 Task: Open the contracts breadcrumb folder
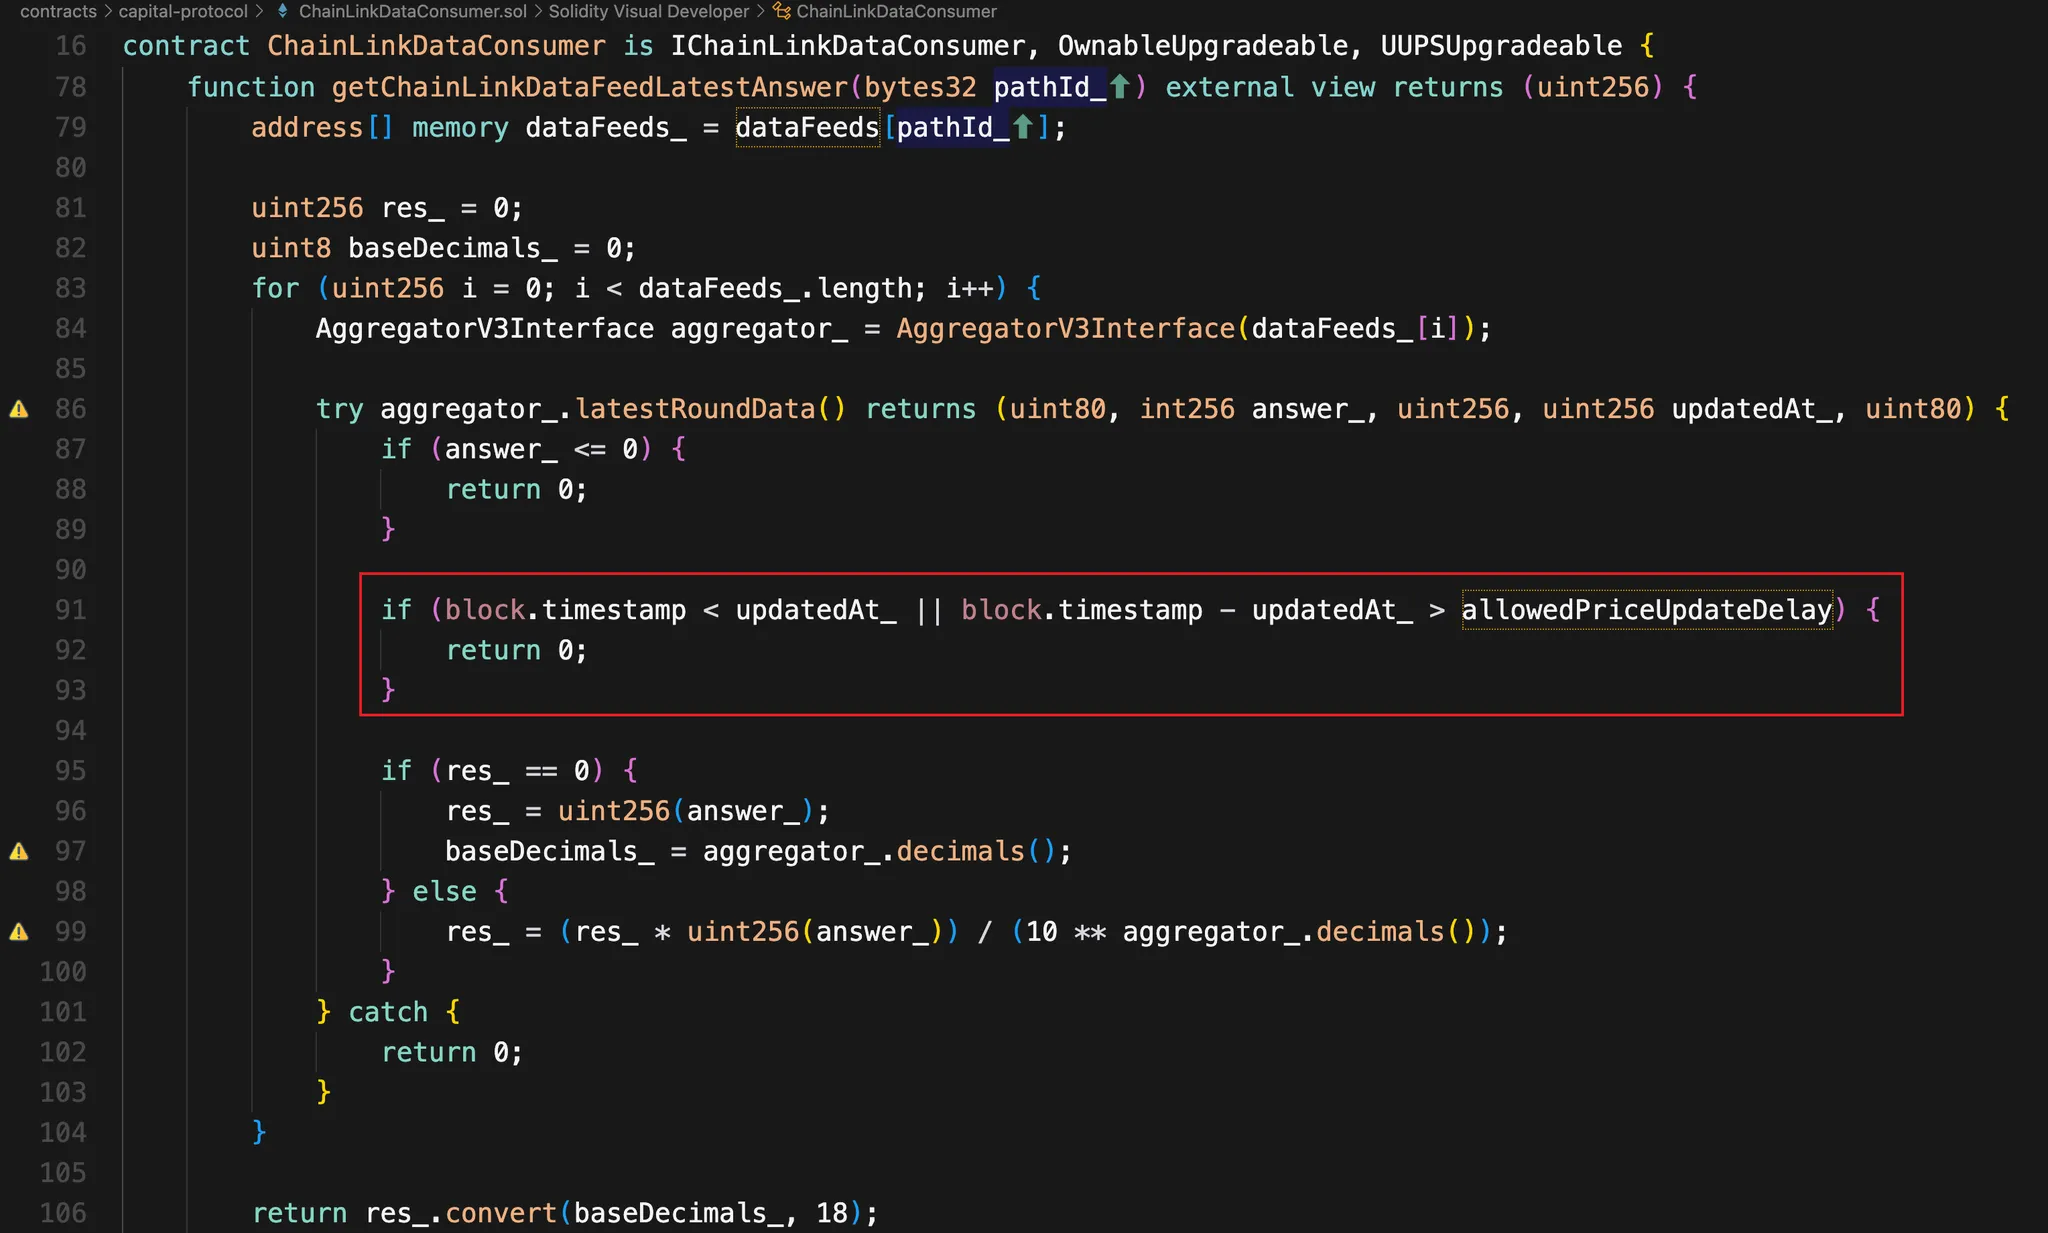[x=58, y=11]
